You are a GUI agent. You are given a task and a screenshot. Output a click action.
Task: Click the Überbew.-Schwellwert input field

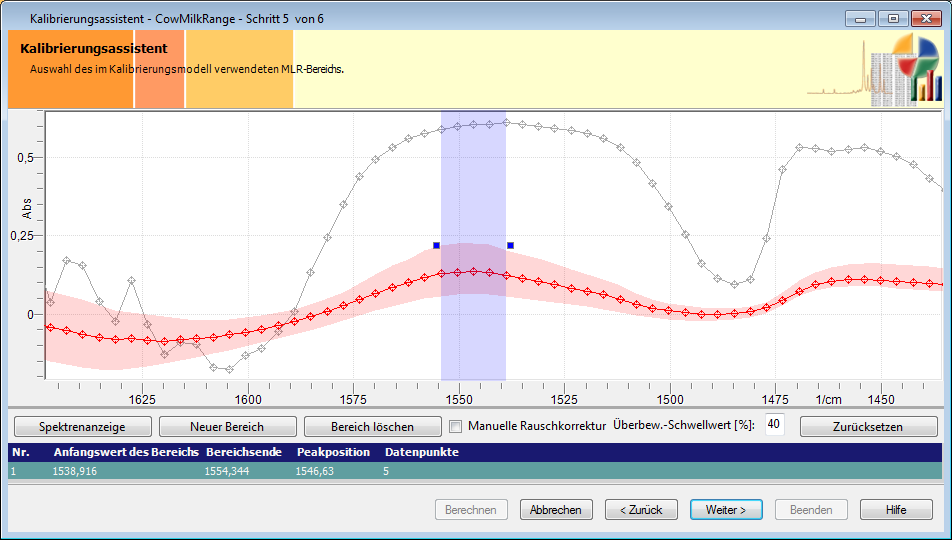click(x=774, y=425)
